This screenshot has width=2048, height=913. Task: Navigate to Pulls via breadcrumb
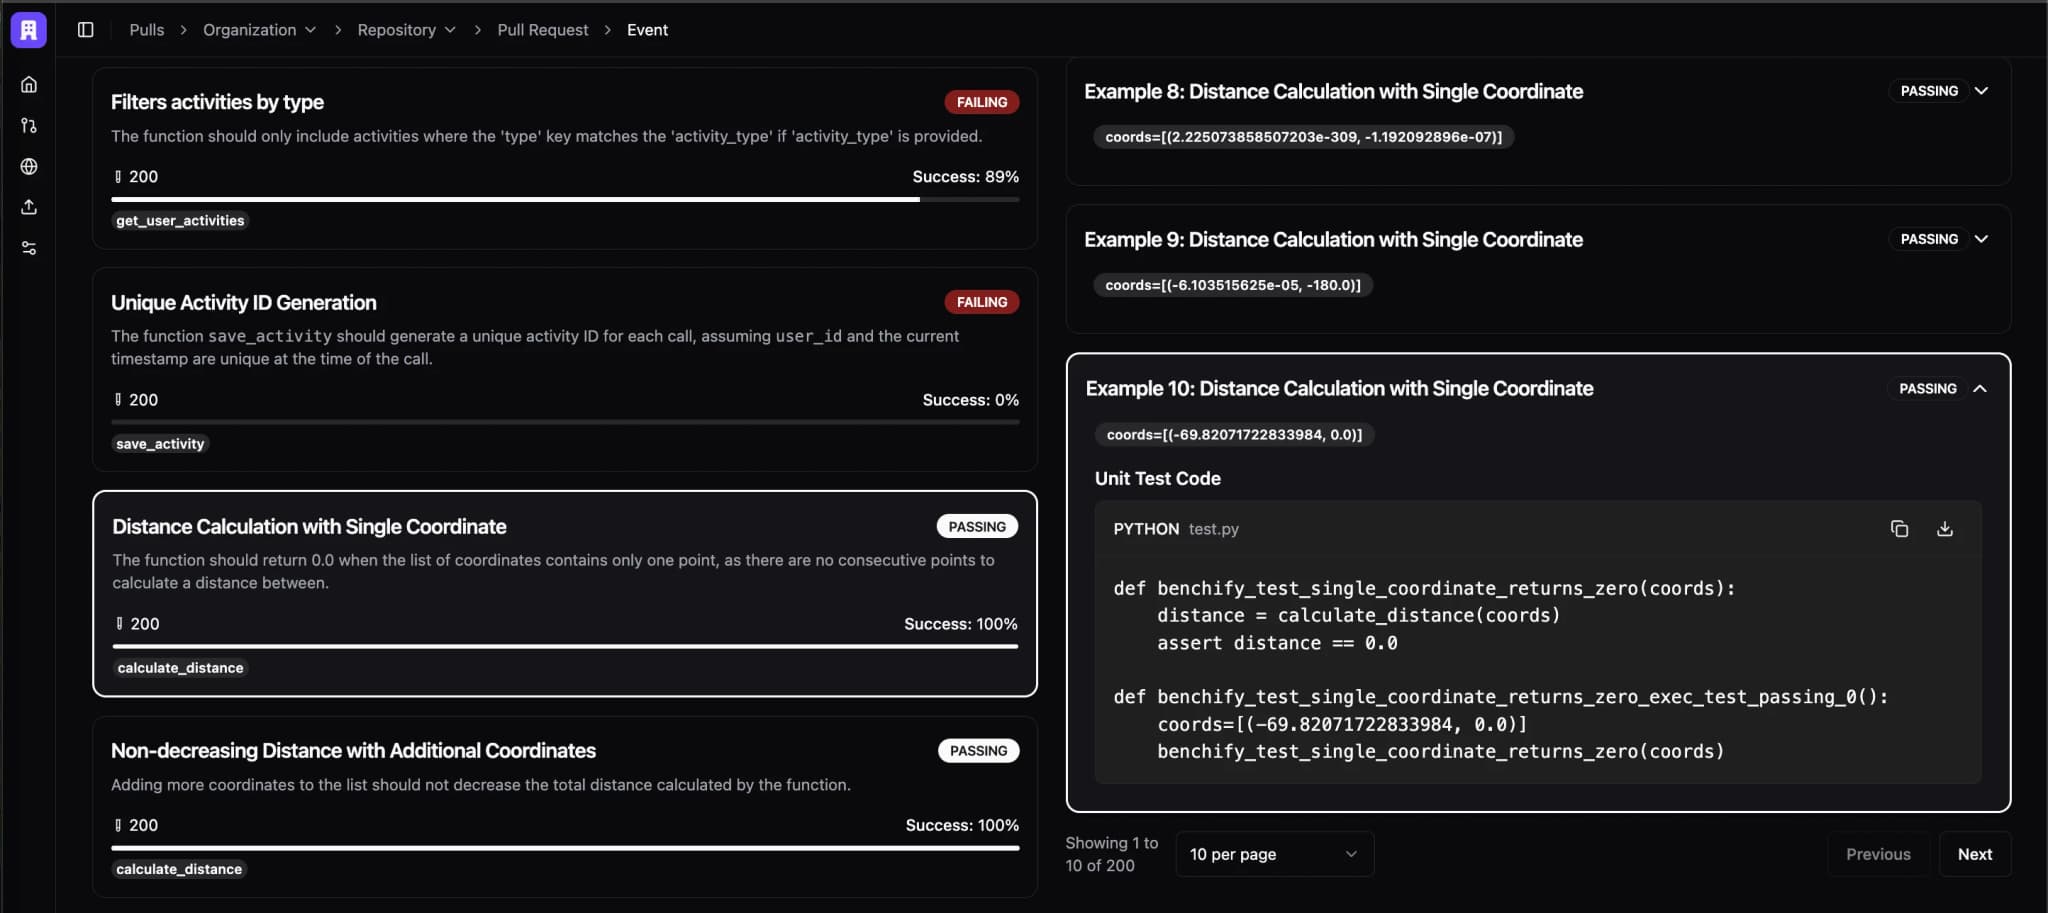[147, 29]
